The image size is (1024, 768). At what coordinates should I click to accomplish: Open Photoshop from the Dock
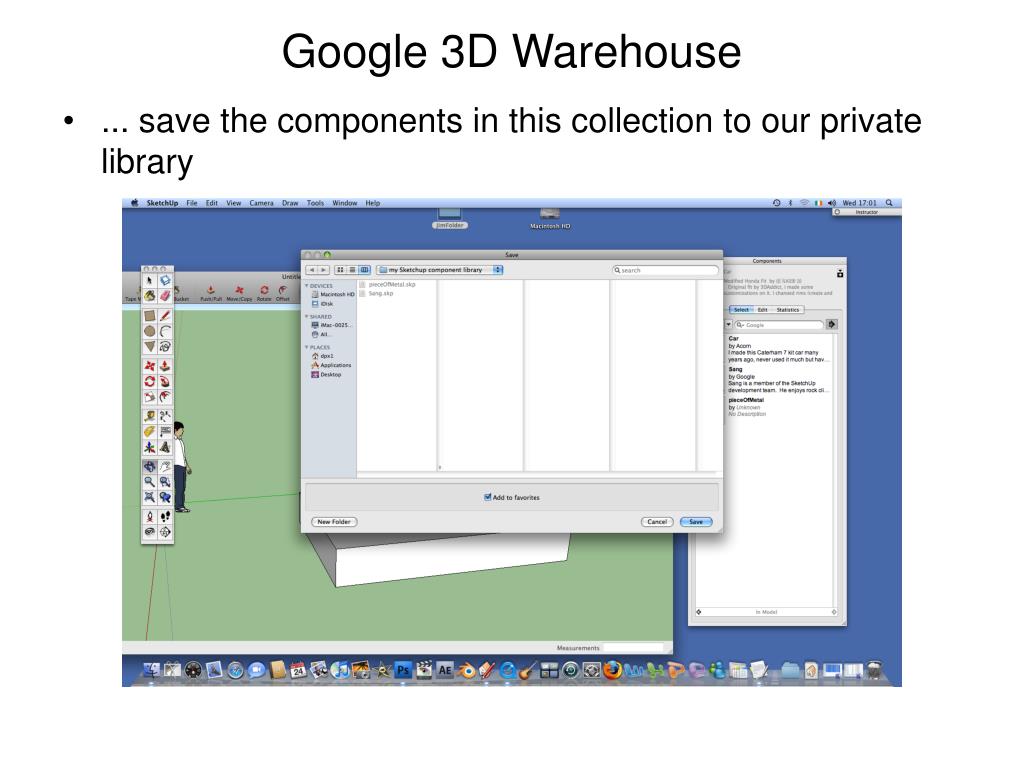403,670
